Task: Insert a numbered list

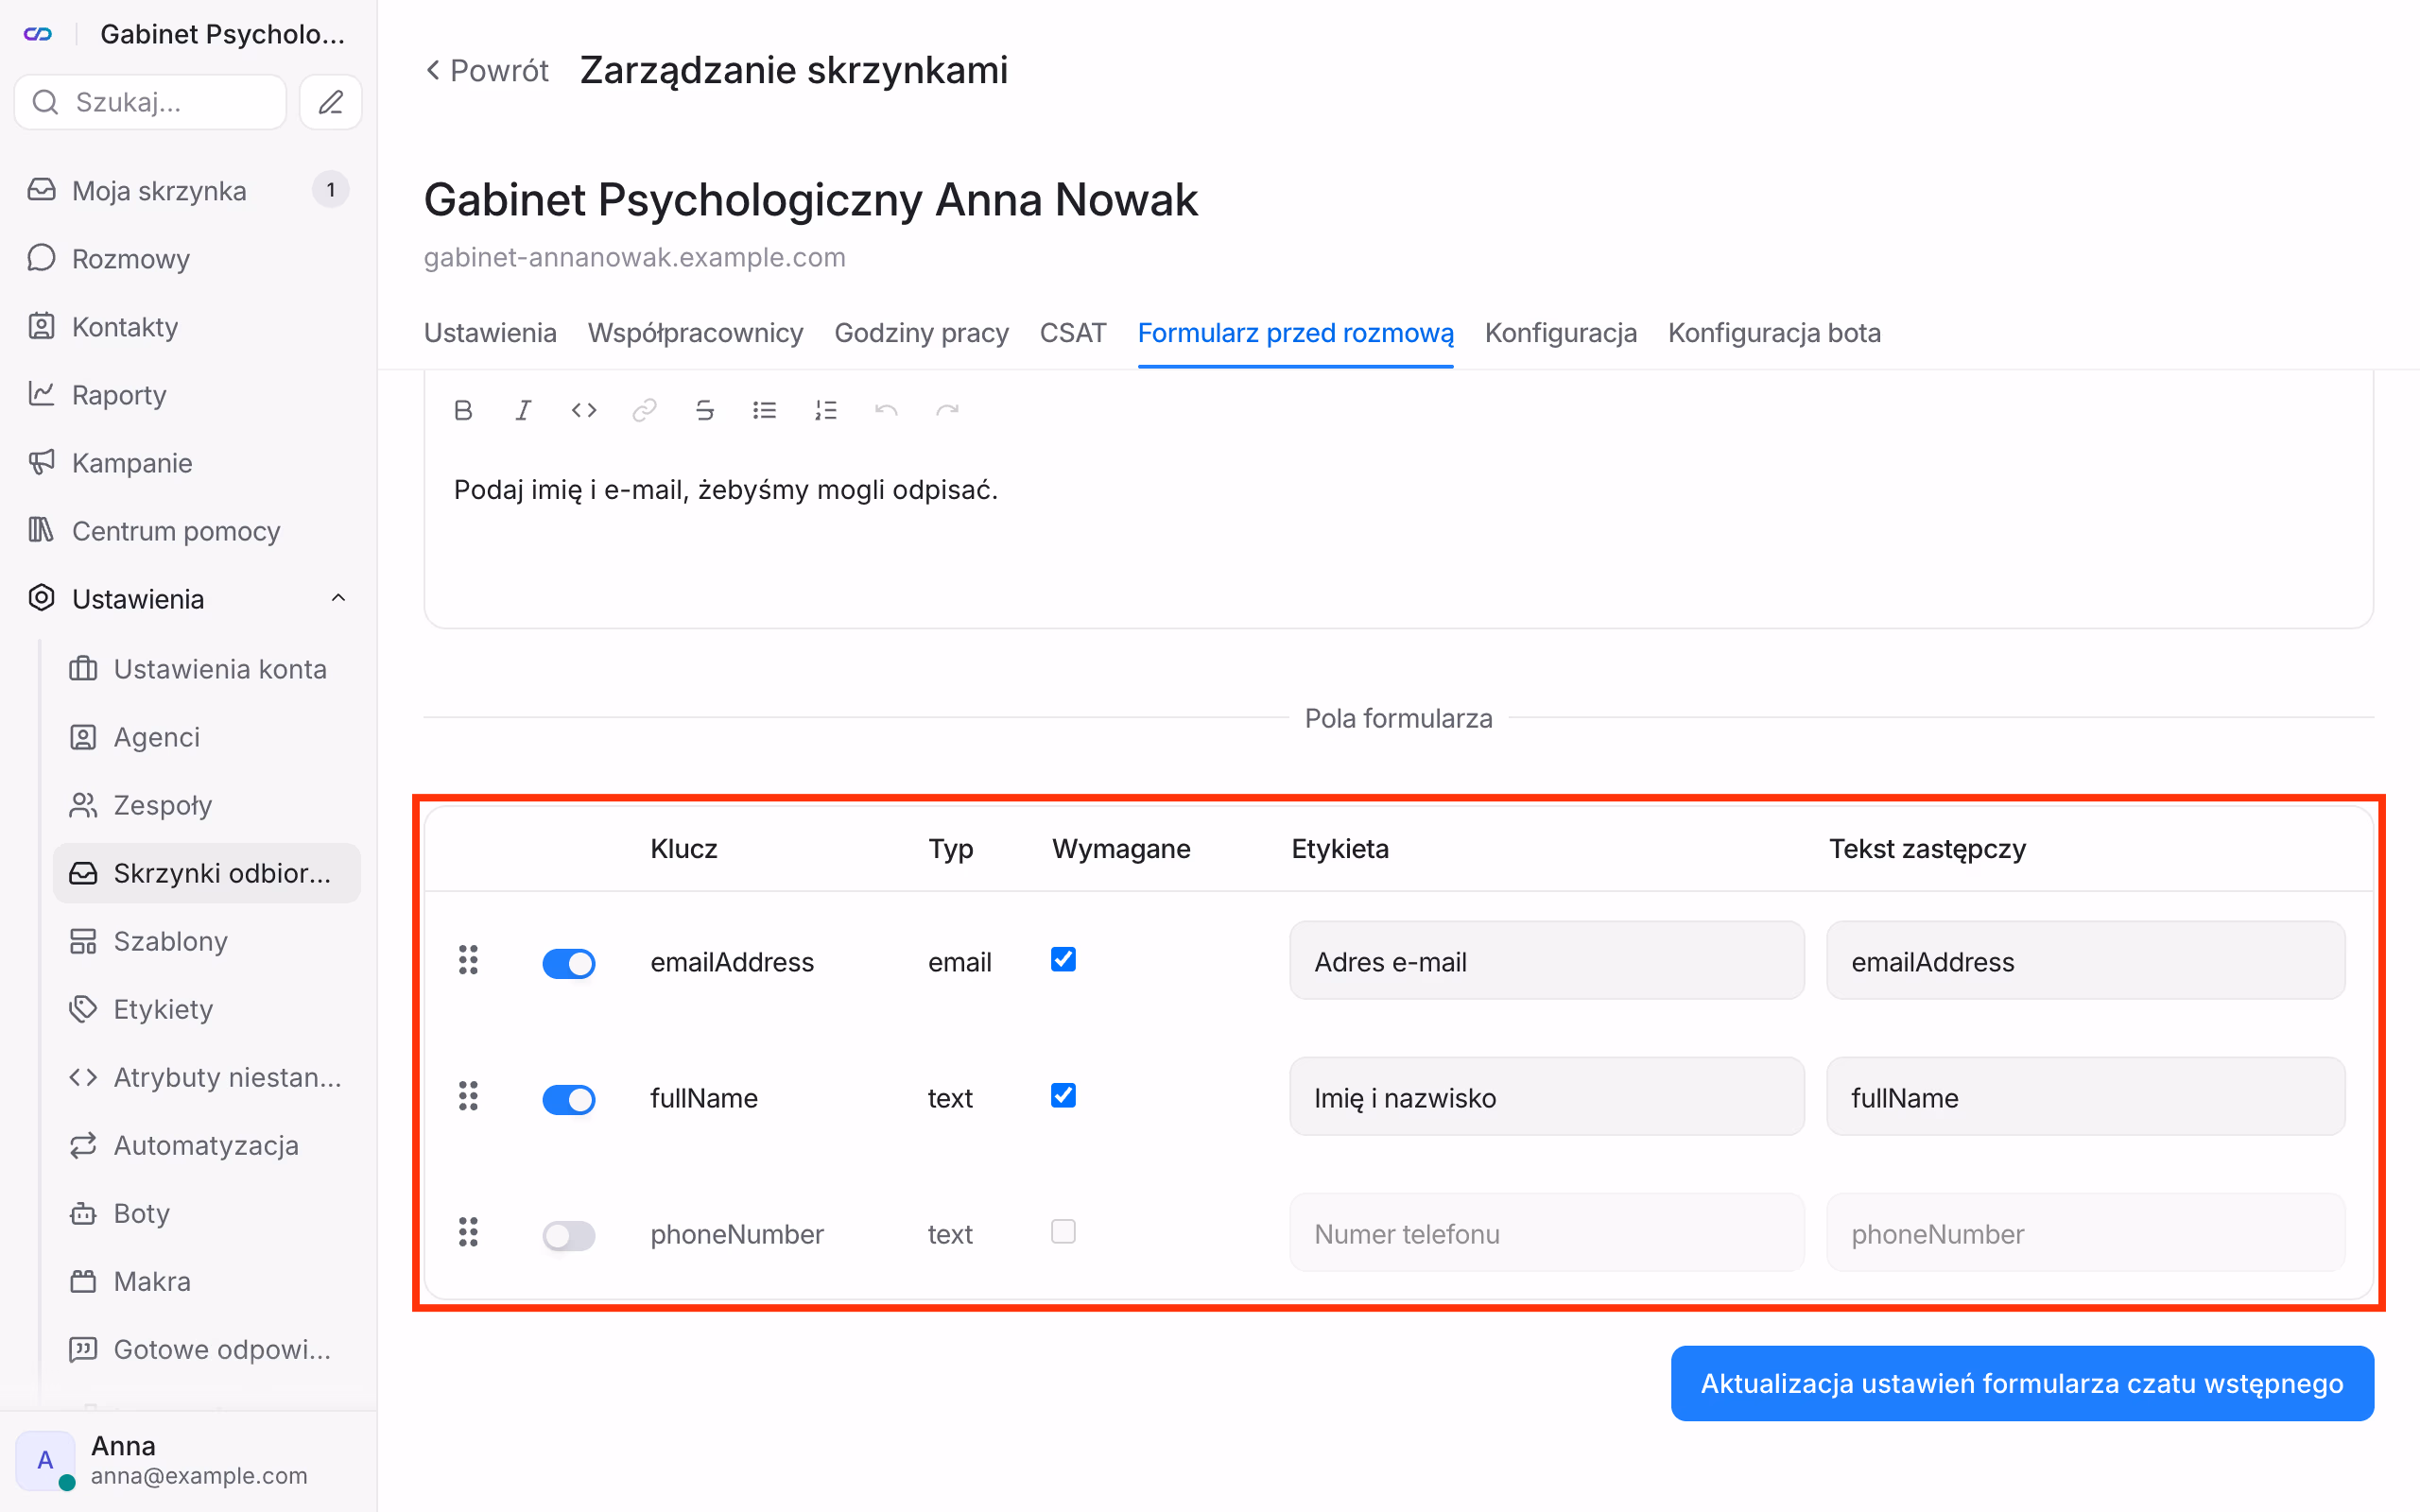Action: pyautogui.click(x=825, y=410)
